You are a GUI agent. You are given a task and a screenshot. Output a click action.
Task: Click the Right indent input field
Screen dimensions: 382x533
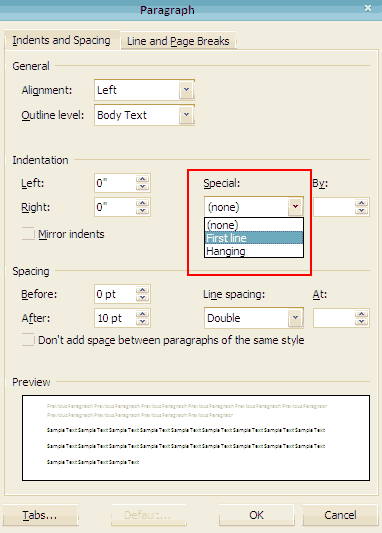click(x=116, y=207)
